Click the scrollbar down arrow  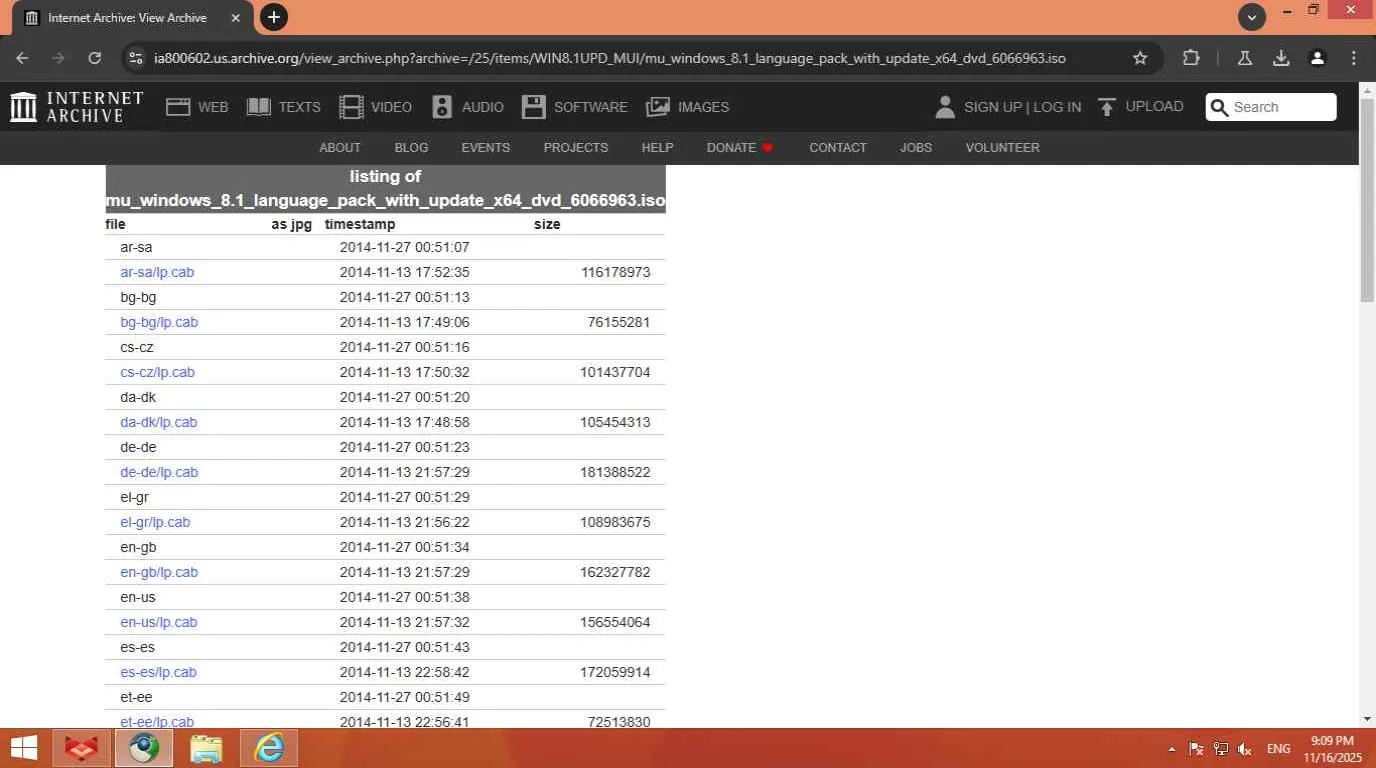click(1367, 719)
